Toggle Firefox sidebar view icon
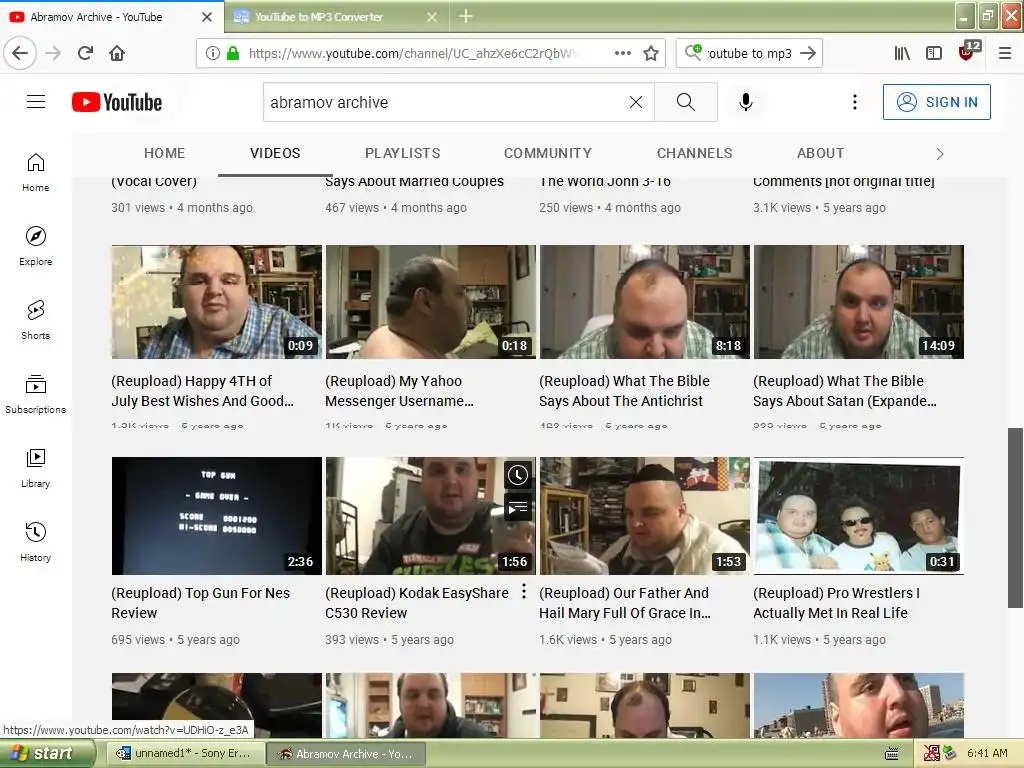This screenshot has height=768, width=1024. coord(934,53)
